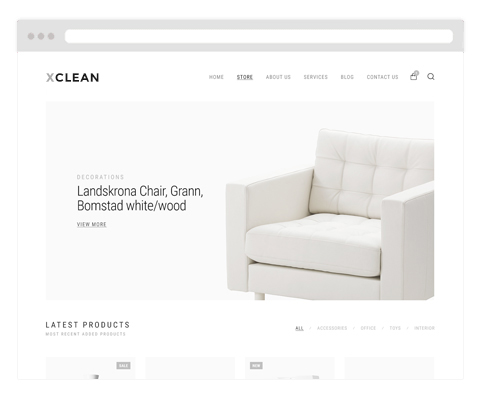Click the third browser window dot
Image resolution: width=480 pixels, height=400 pixels.
point(51,36)
